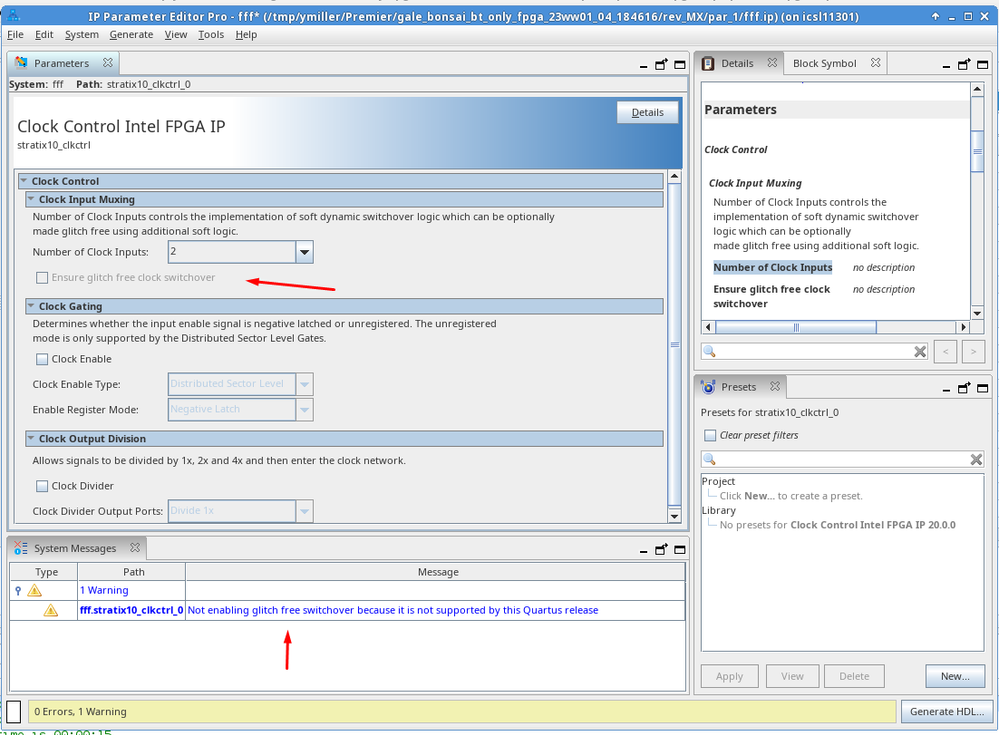
Task: Select the fff.stratix10_clkctrl_0 path cell
Action: click(x=131, y=610)
